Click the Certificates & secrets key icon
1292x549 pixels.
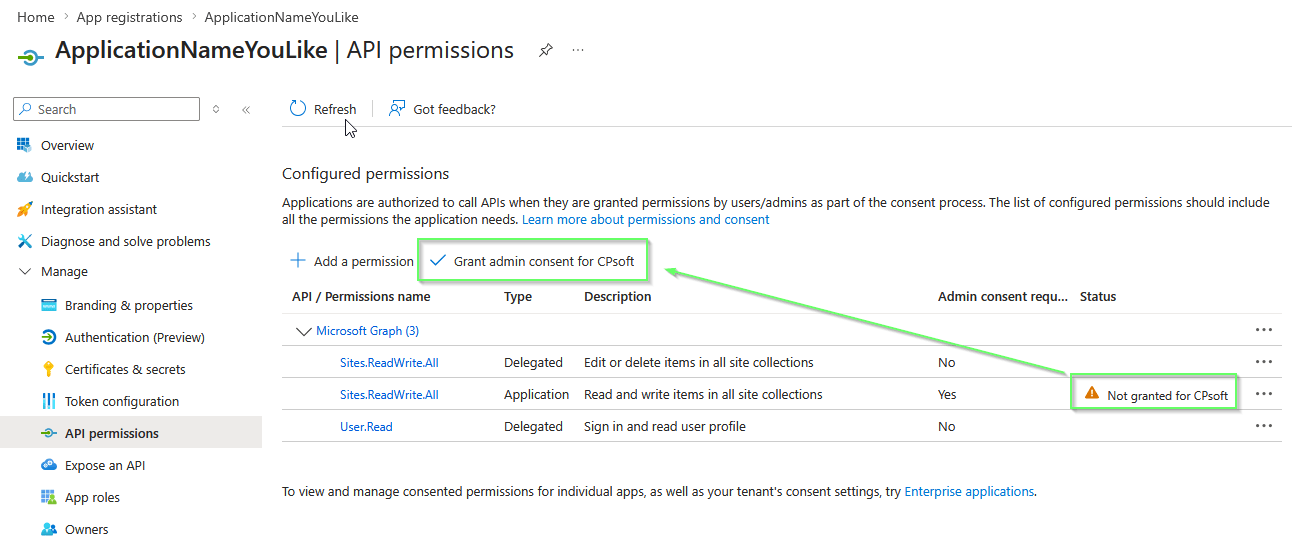pos(48,369)
